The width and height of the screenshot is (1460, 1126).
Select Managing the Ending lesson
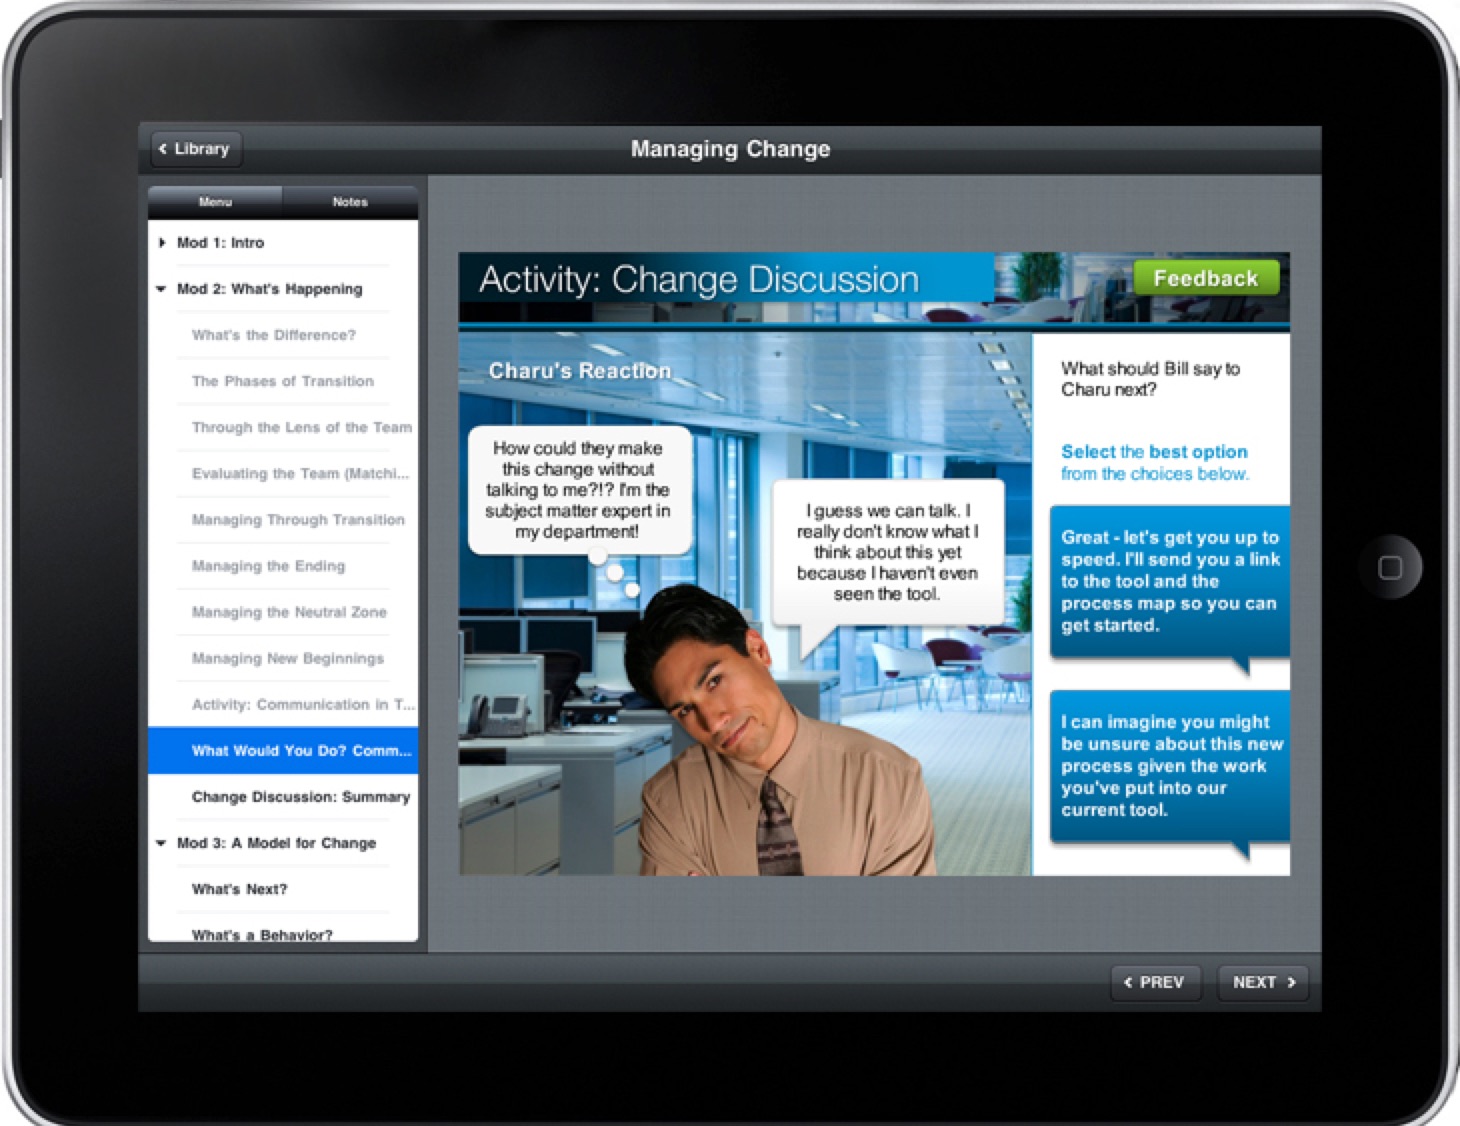283,566
